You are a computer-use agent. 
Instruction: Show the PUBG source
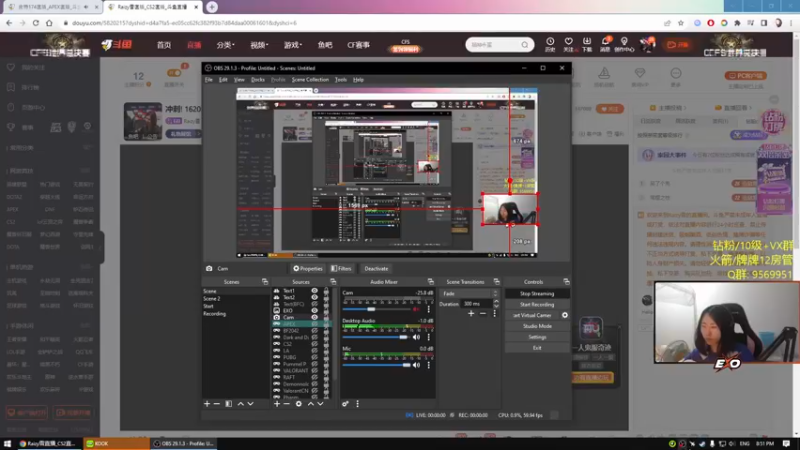click(314, 357)
